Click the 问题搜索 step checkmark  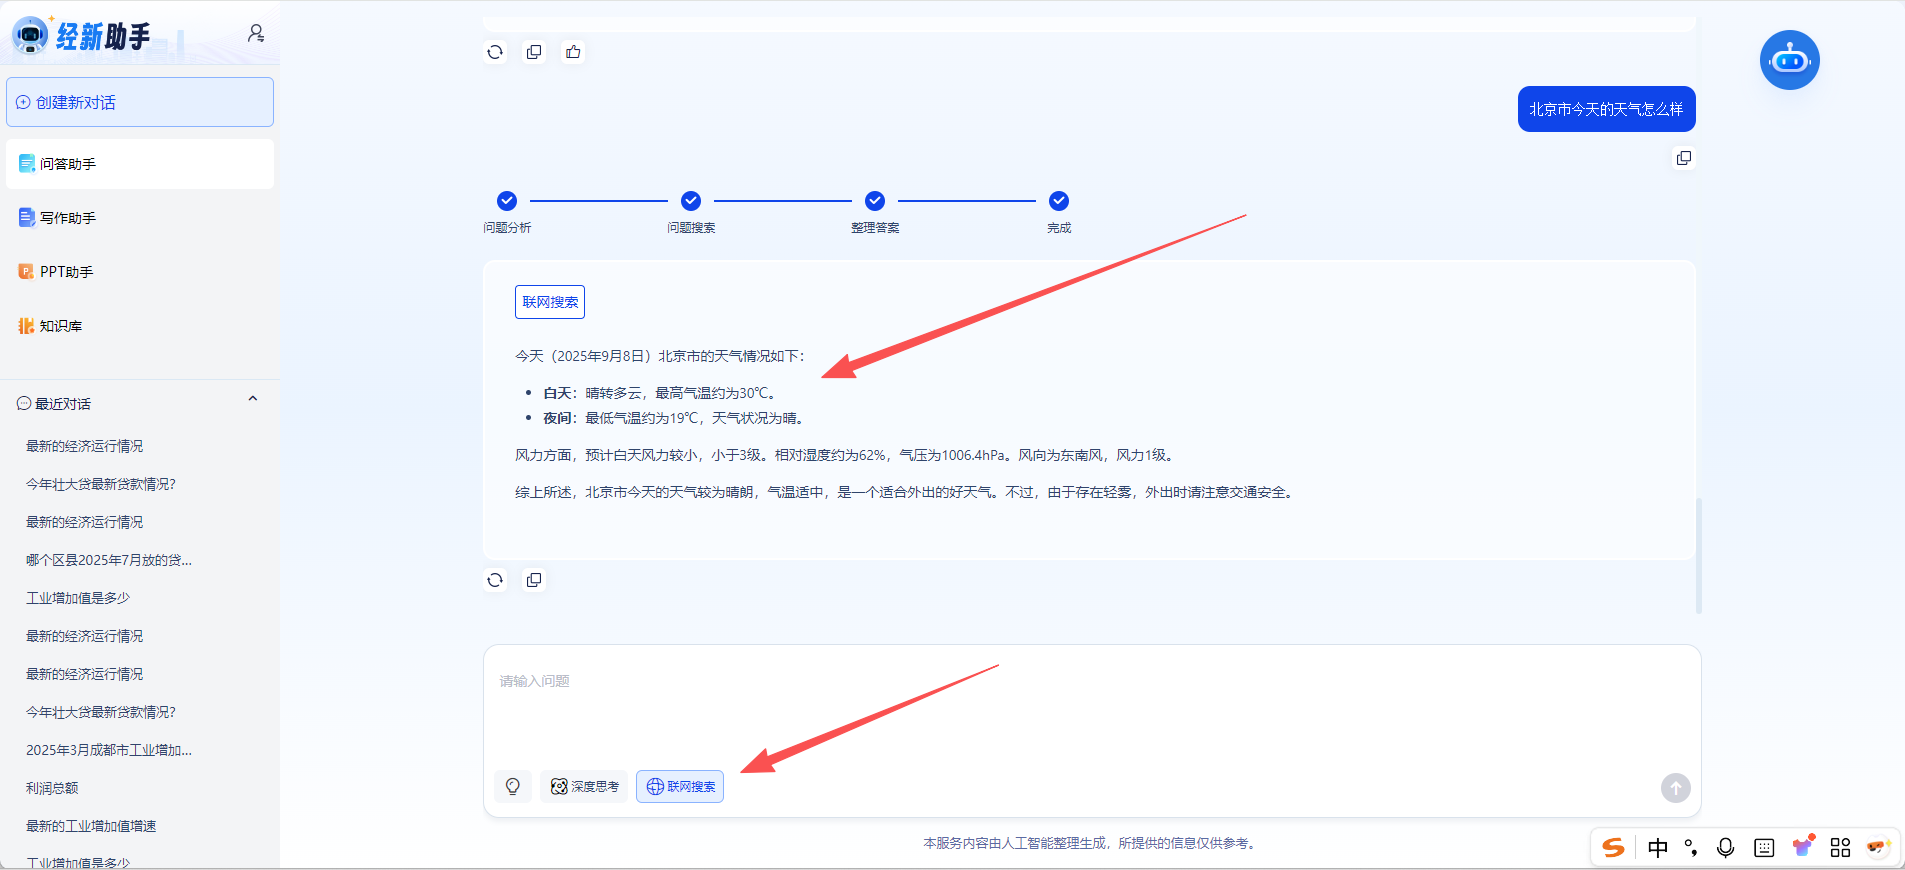[x=691, y=201]
